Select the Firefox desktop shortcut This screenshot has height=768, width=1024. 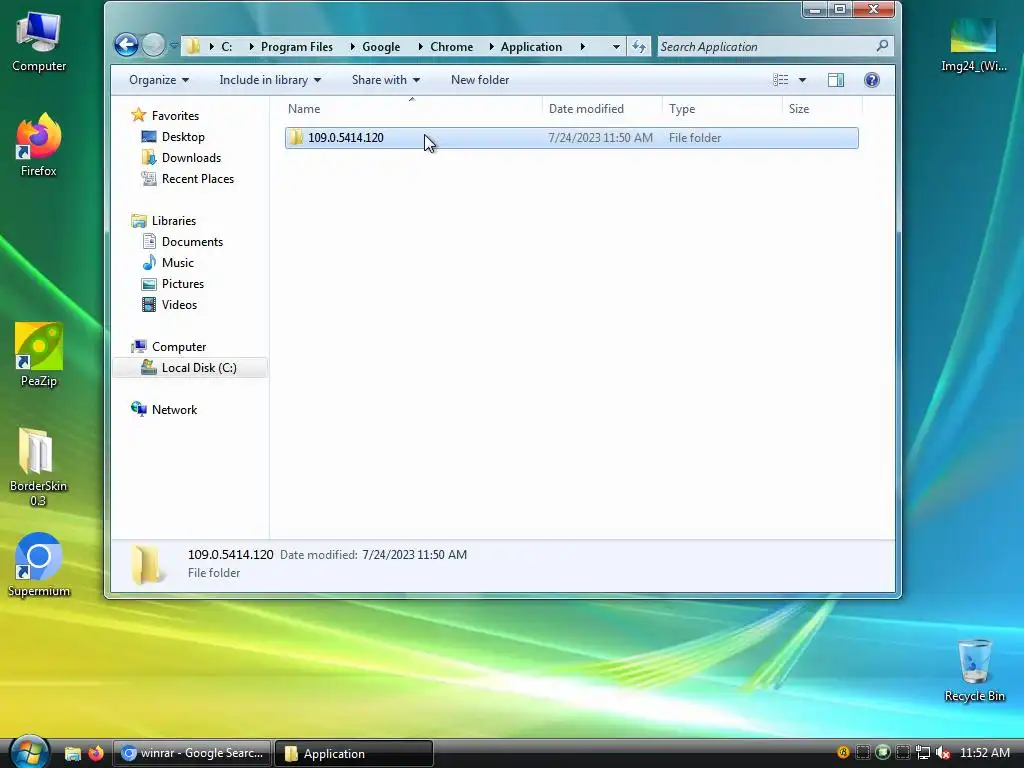click(x=39, y=145)
